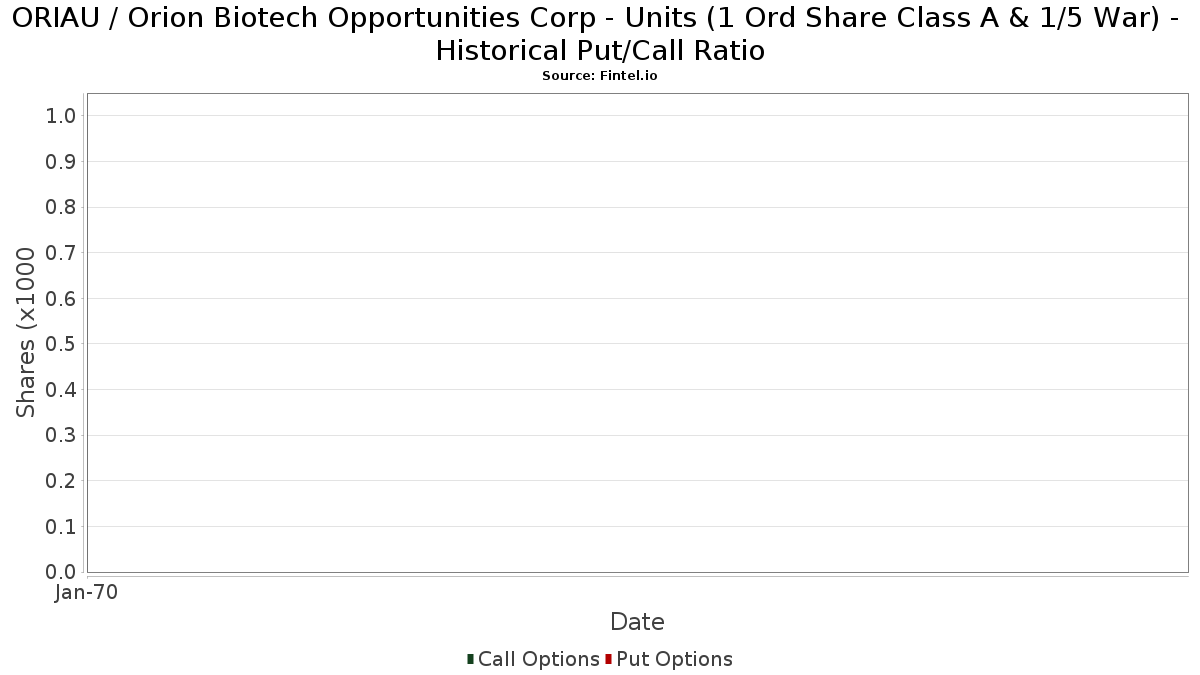This screenshot has height=675, width=1200.
Task: Click the 0.9 y-axis tick label
Action: (61, 162)
